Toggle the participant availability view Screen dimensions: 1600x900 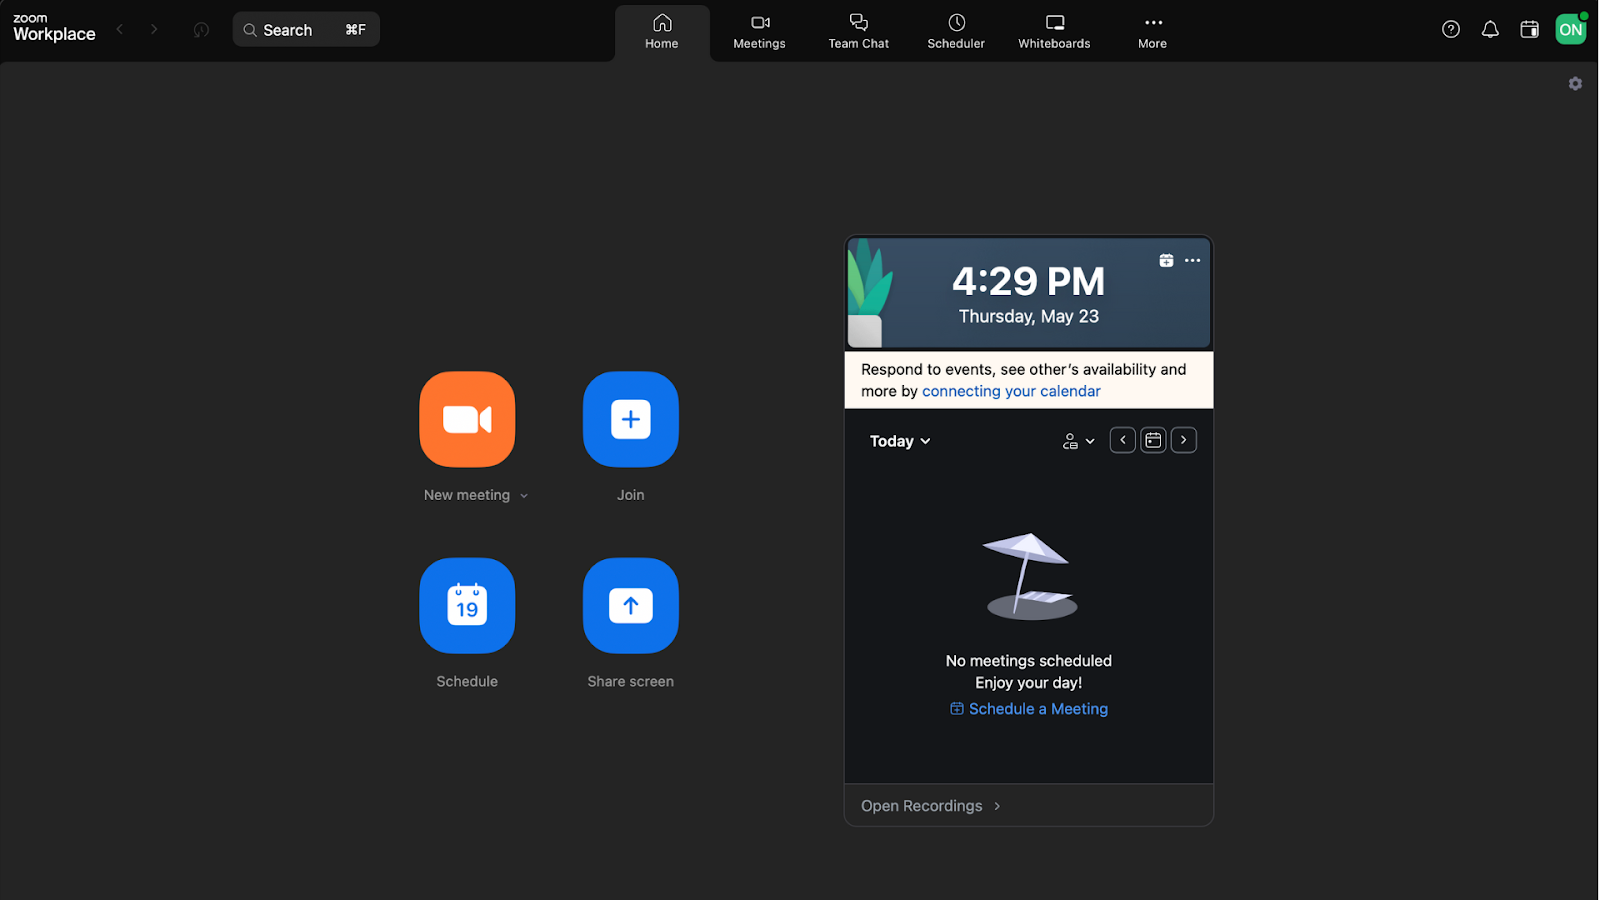(1078, 440)
